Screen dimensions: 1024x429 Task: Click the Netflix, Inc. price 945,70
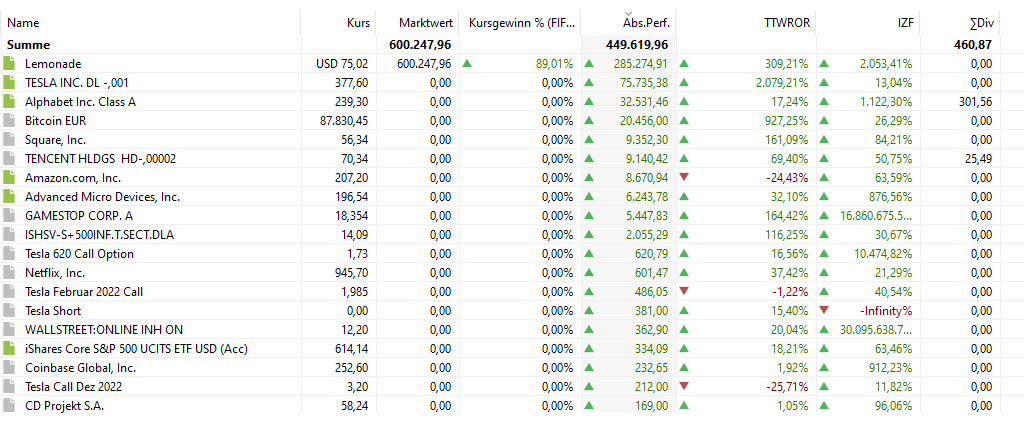(353, 273)
